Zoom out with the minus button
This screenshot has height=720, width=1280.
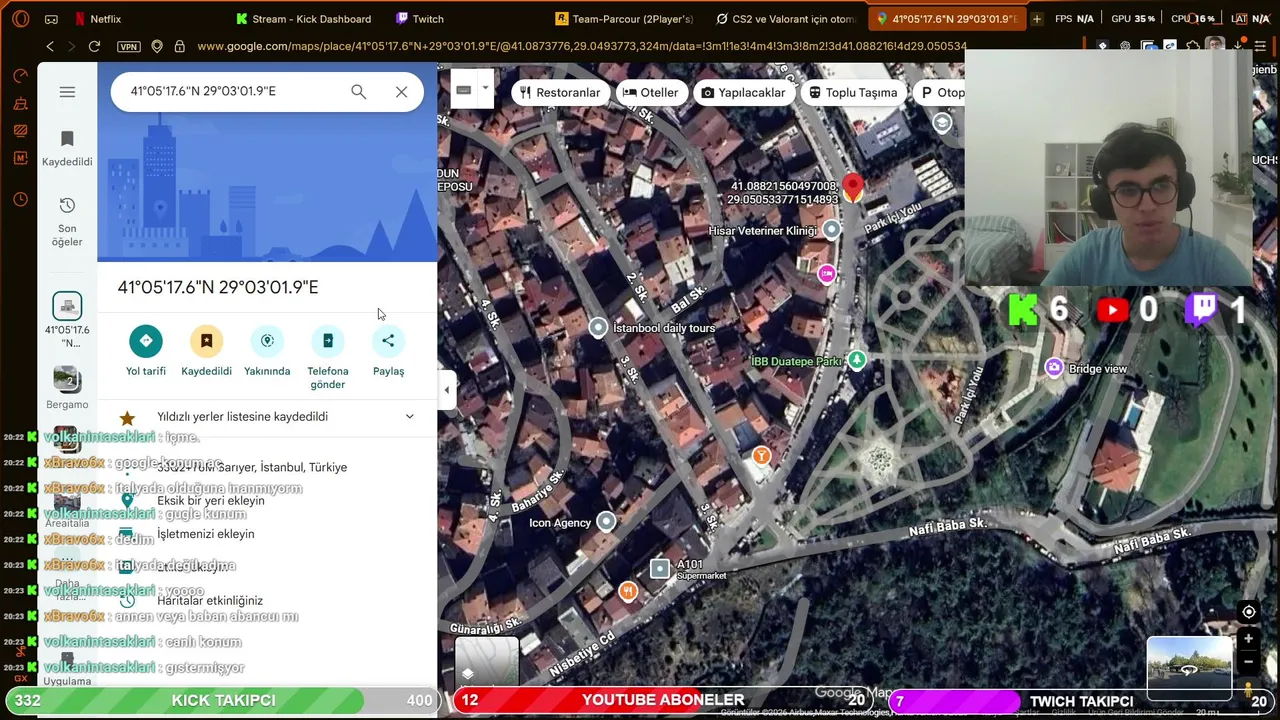[x=1249, y=661]
